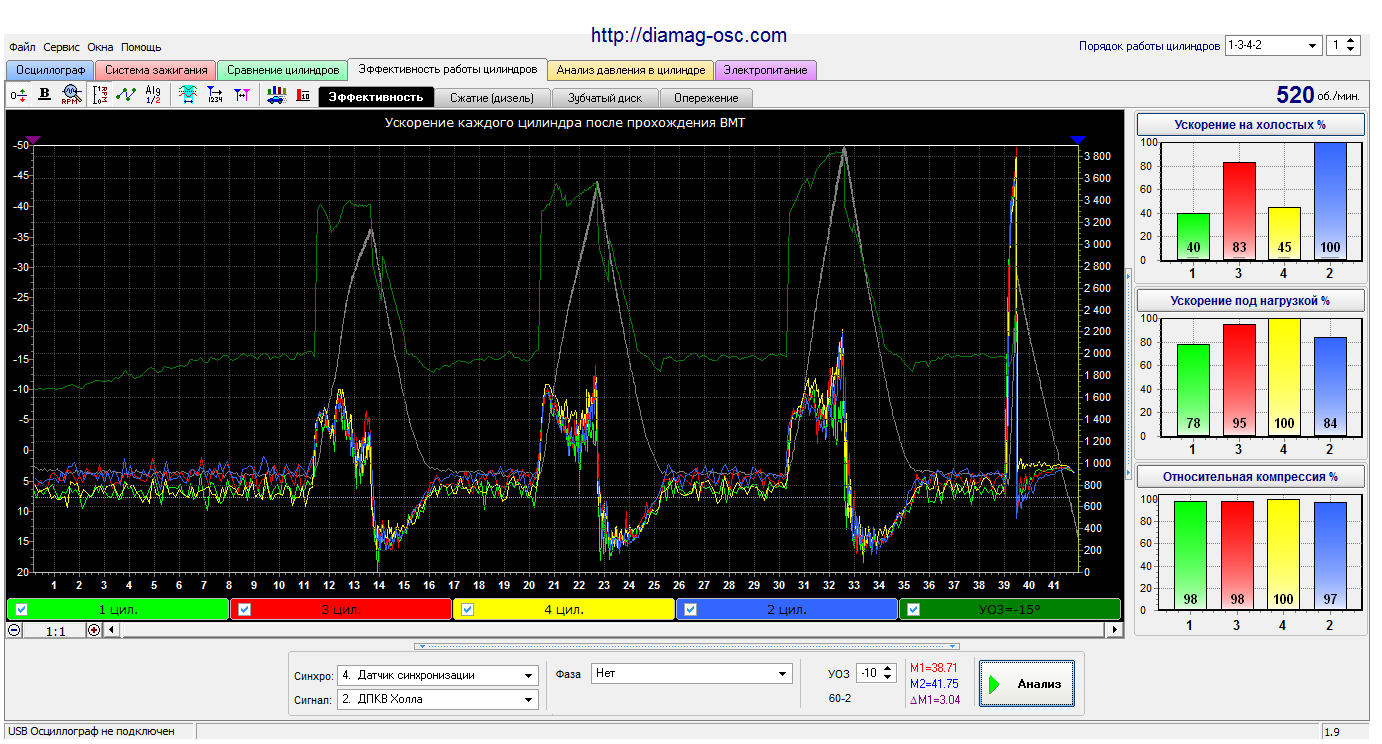1382x744 pixels.
Task: Uncheck the 1 цил. green checkbox
Action: [x=22, y=609]
